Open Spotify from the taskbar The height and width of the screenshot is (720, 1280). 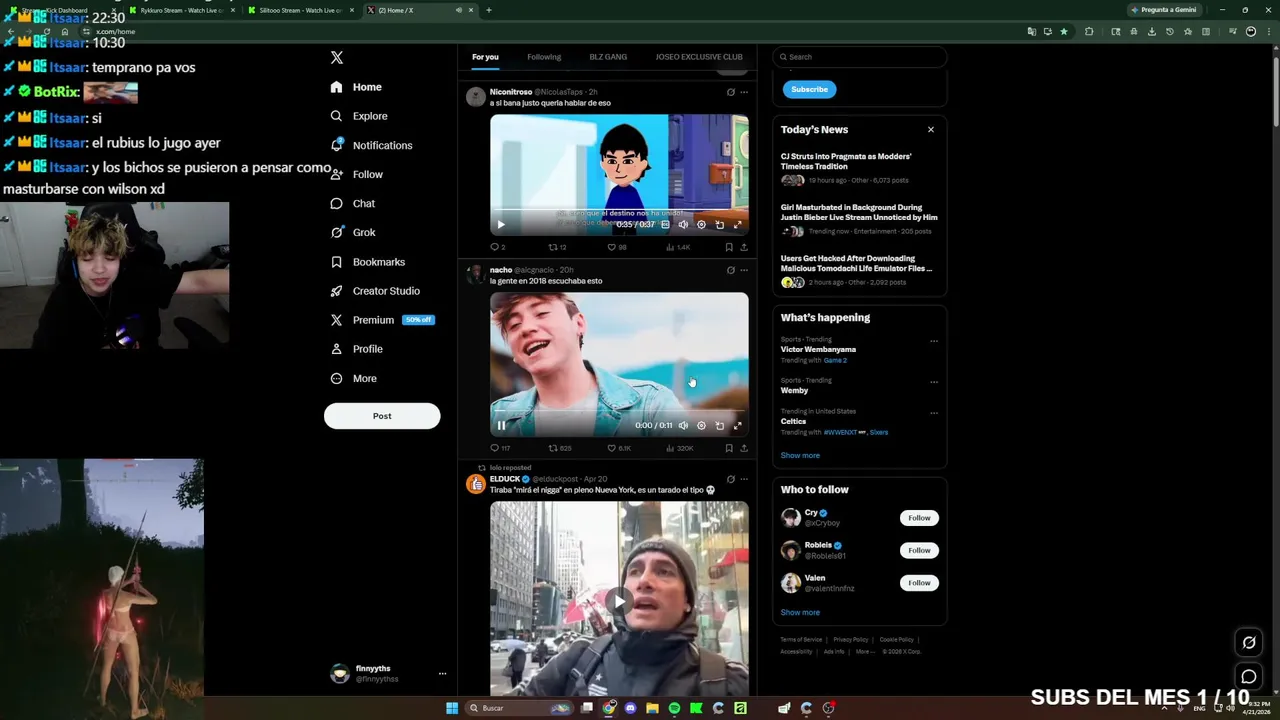tap(674, 708)
